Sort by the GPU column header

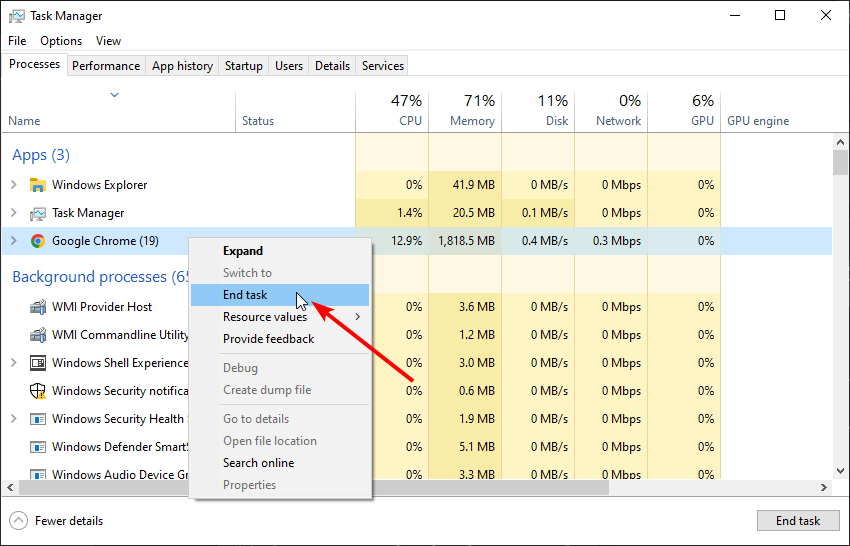pos(684,112)
